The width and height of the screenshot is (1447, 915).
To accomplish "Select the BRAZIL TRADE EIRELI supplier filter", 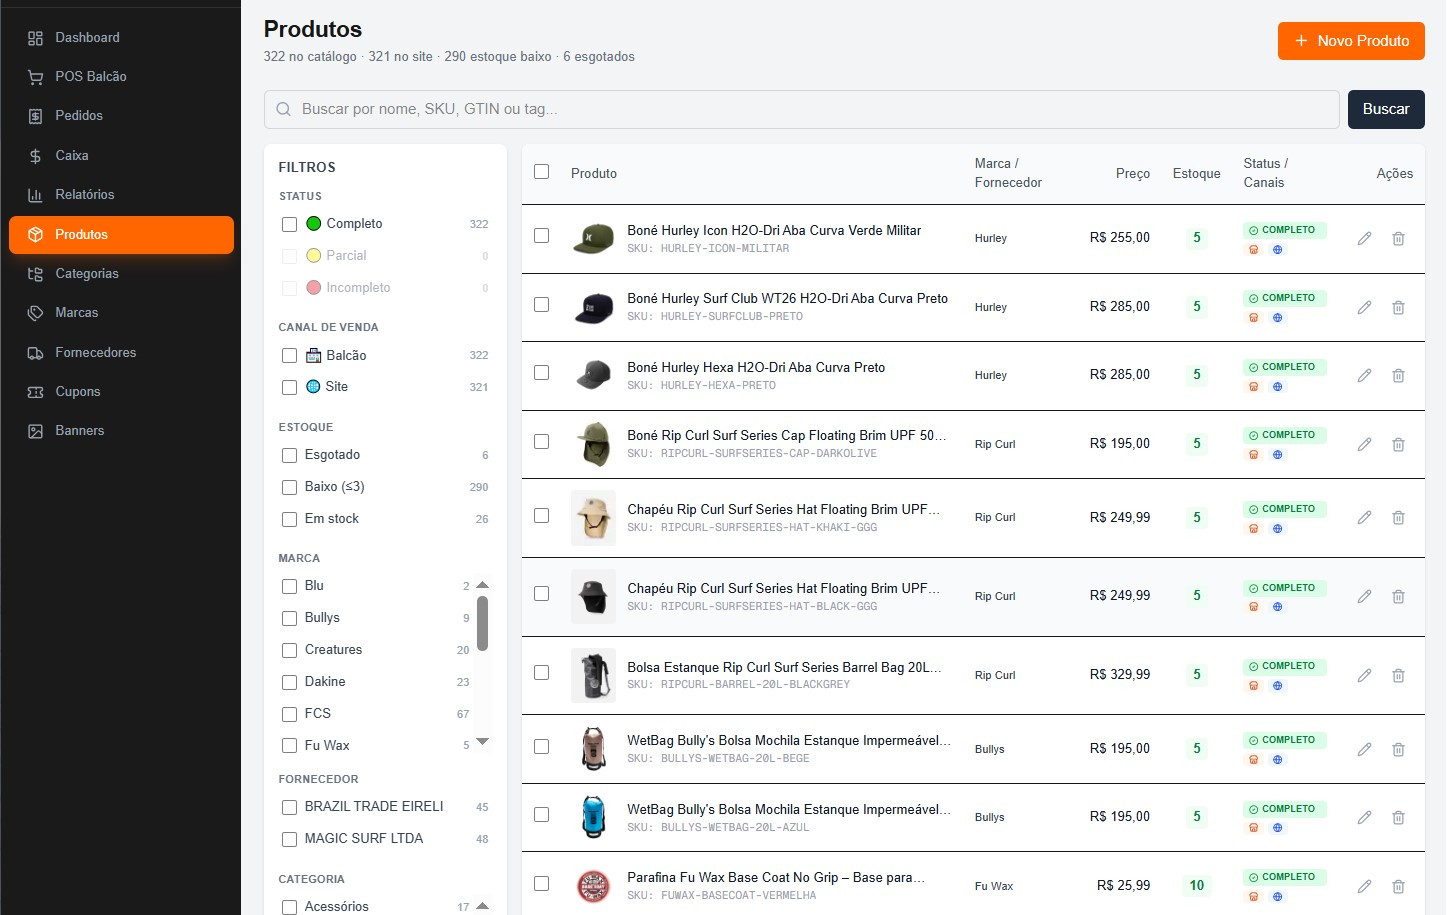I will click(x=289, y=807).
